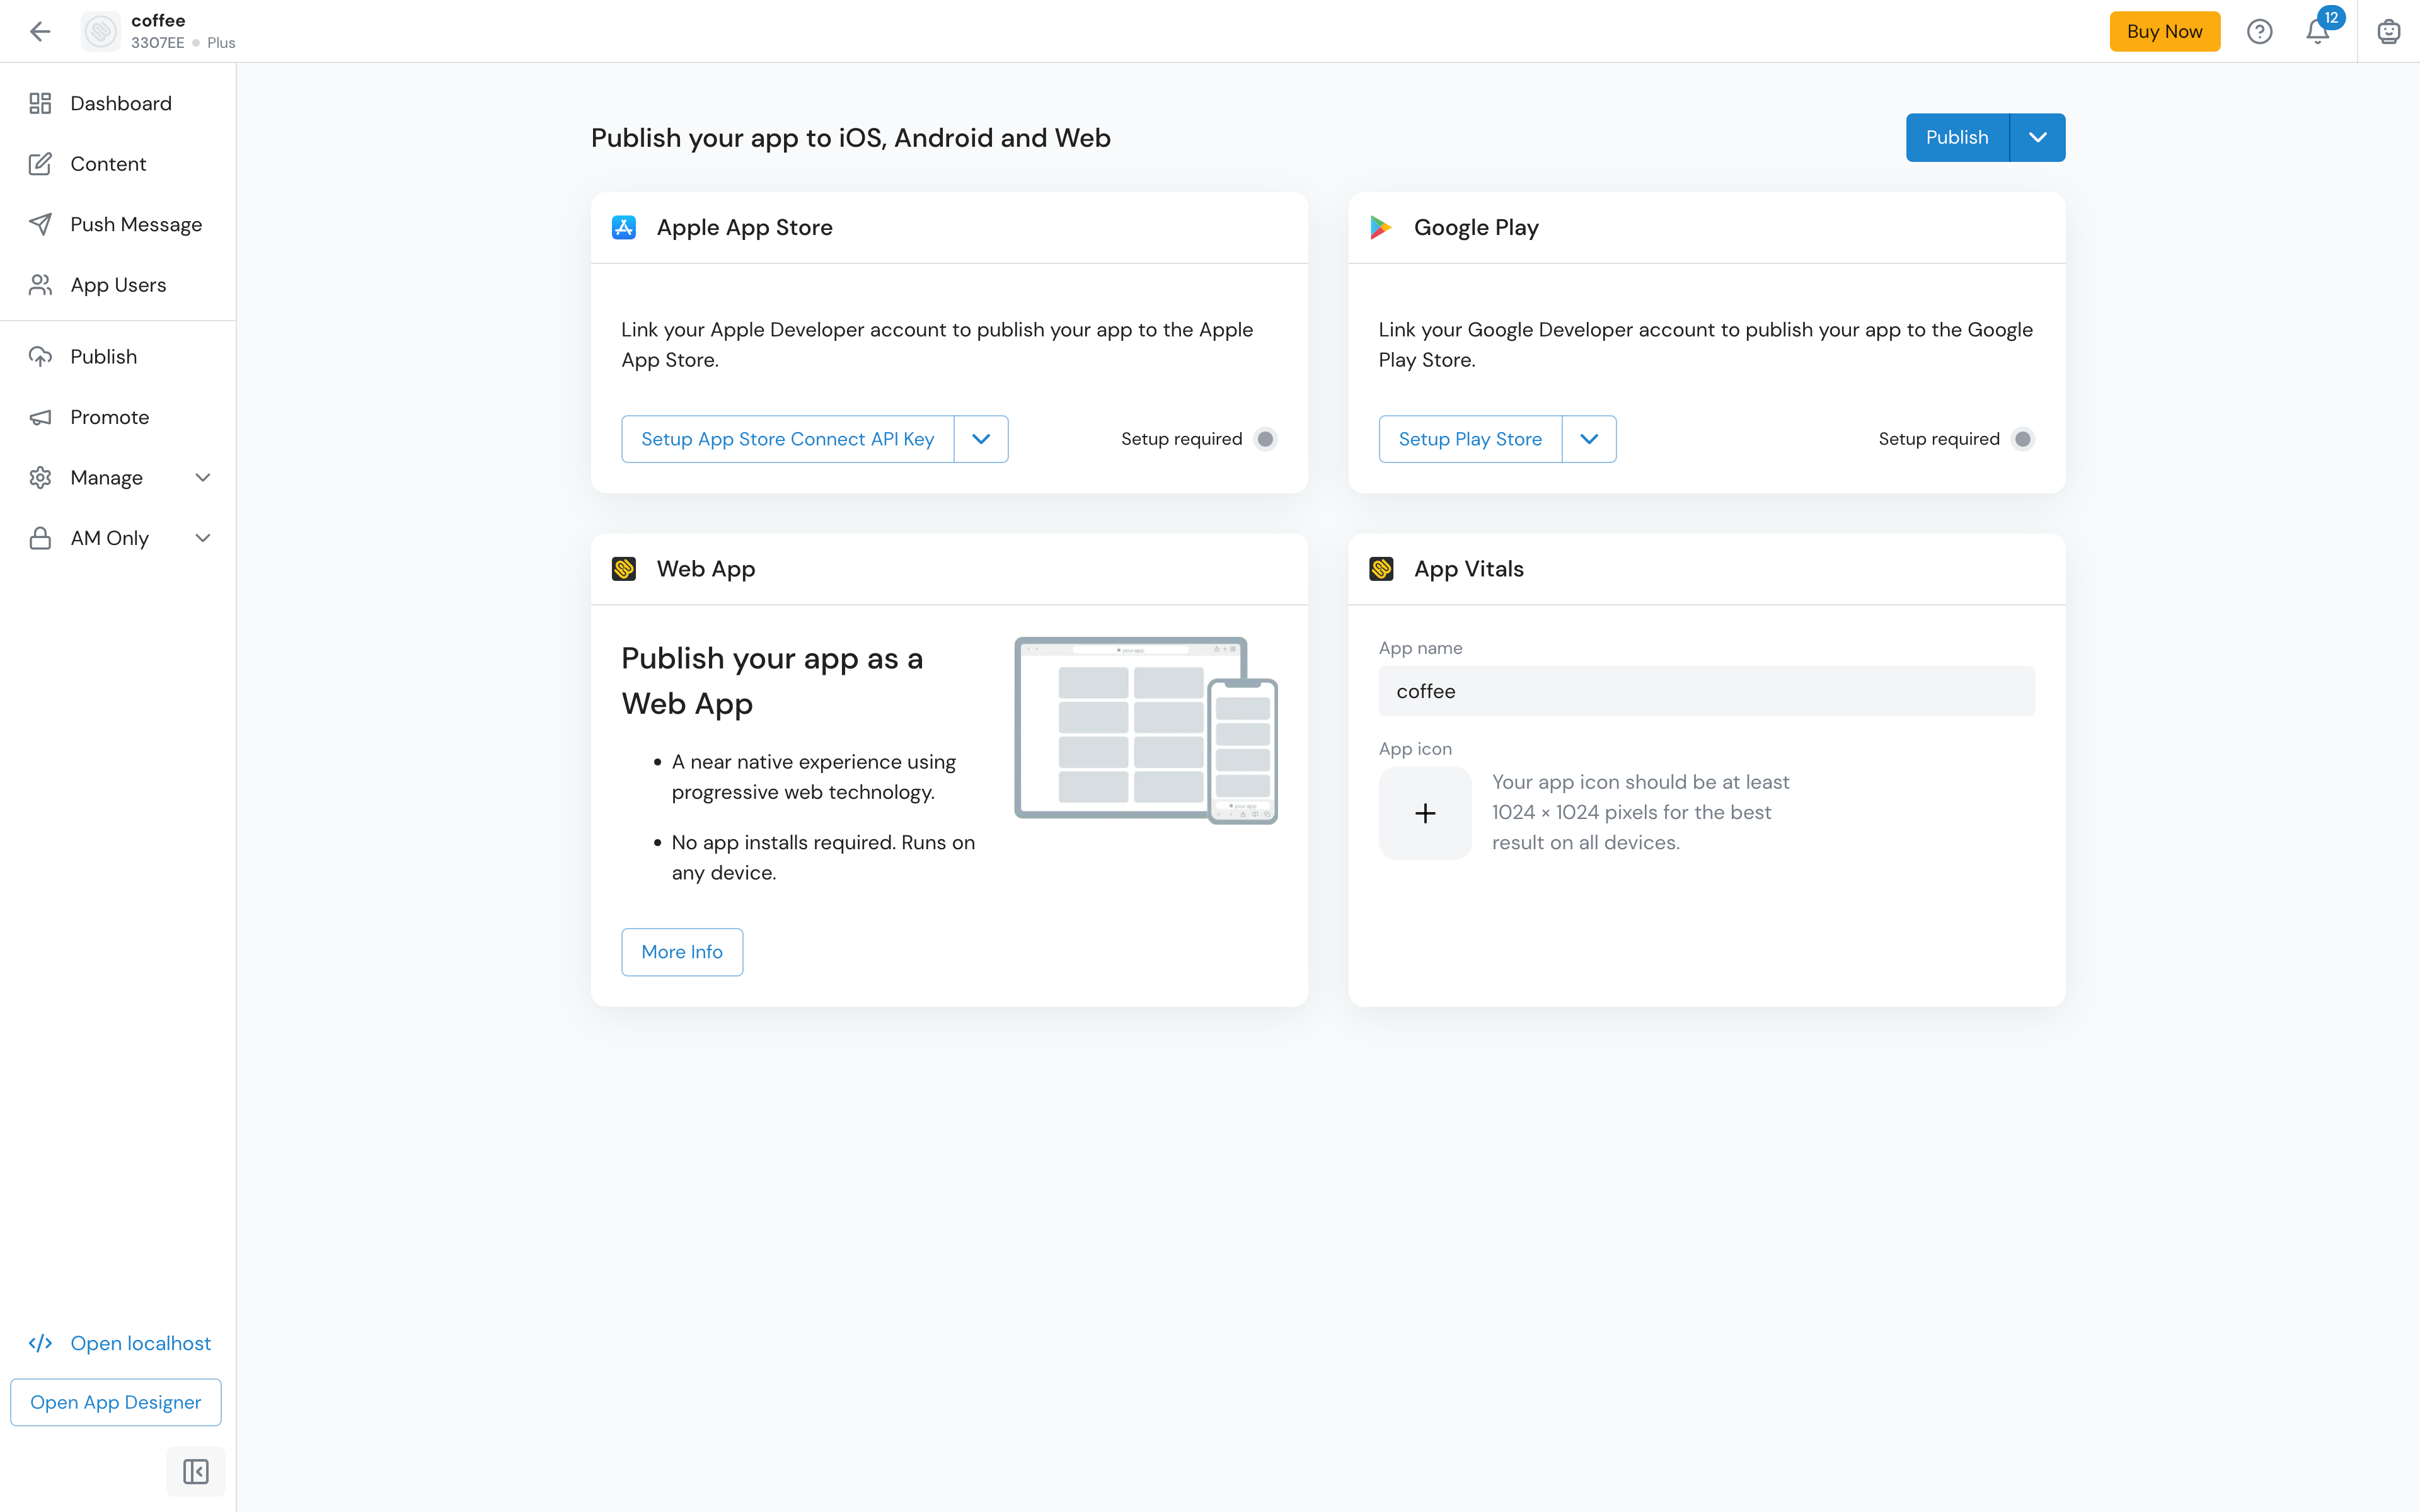
Task: Click the Open localhost link
Action: click(140, 1343)
